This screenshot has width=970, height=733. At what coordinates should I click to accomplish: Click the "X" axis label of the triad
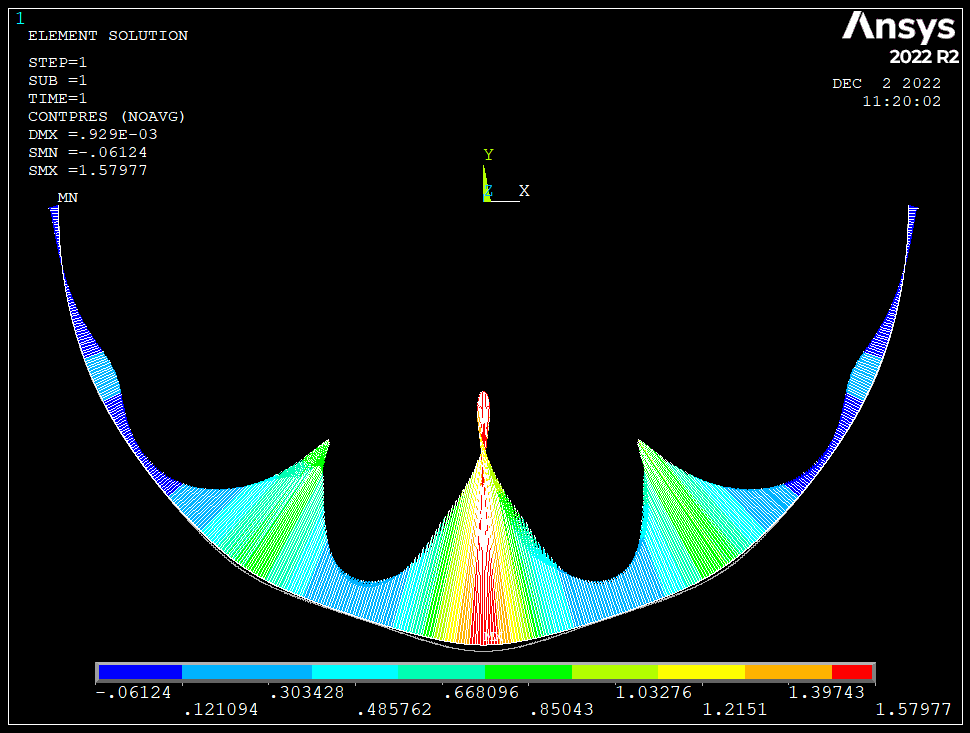(524, 191)
